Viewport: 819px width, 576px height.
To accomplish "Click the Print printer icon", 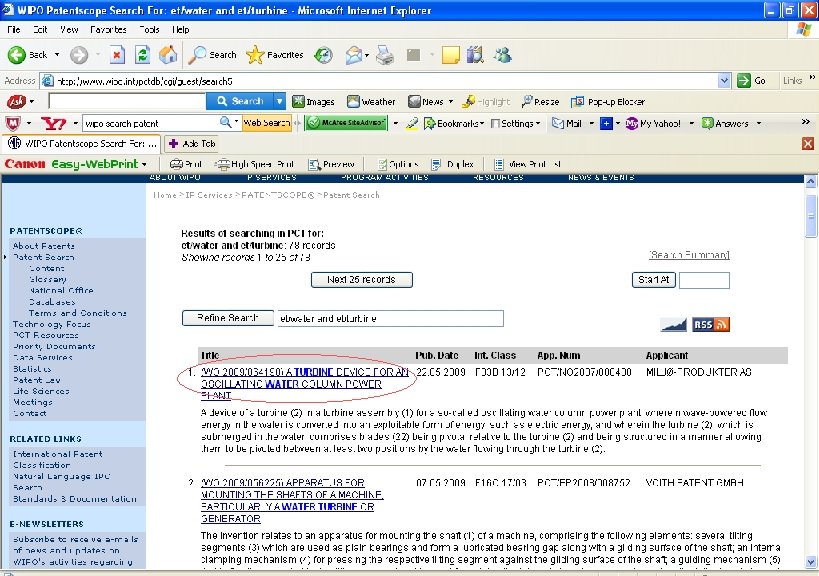I will pos(385,55).
